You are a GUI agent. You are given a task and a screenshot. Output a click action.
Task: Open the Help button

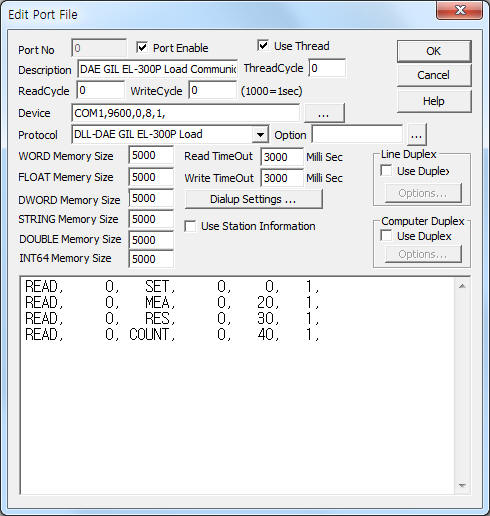coord(434,101)
